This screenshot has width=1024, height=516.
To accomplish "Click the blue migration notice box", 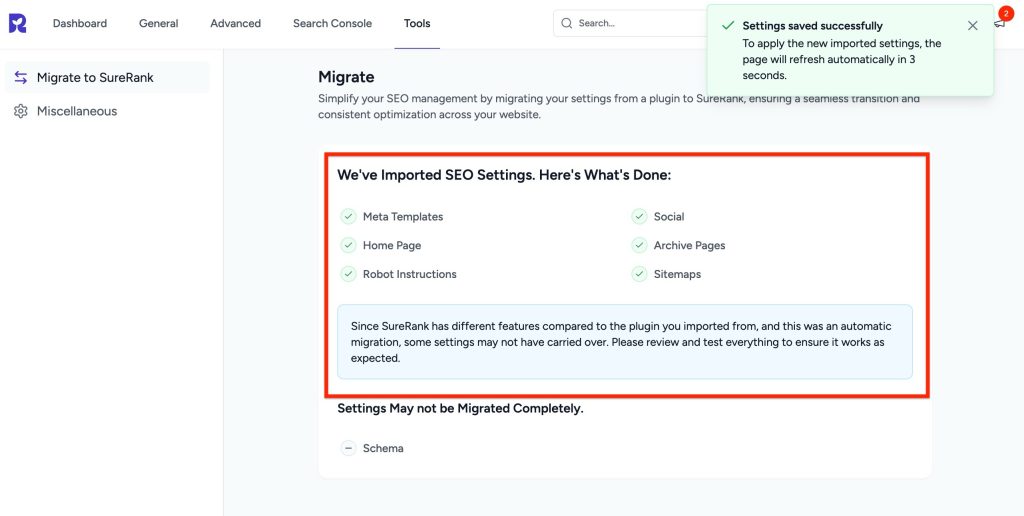I will (x=624, y=342).
